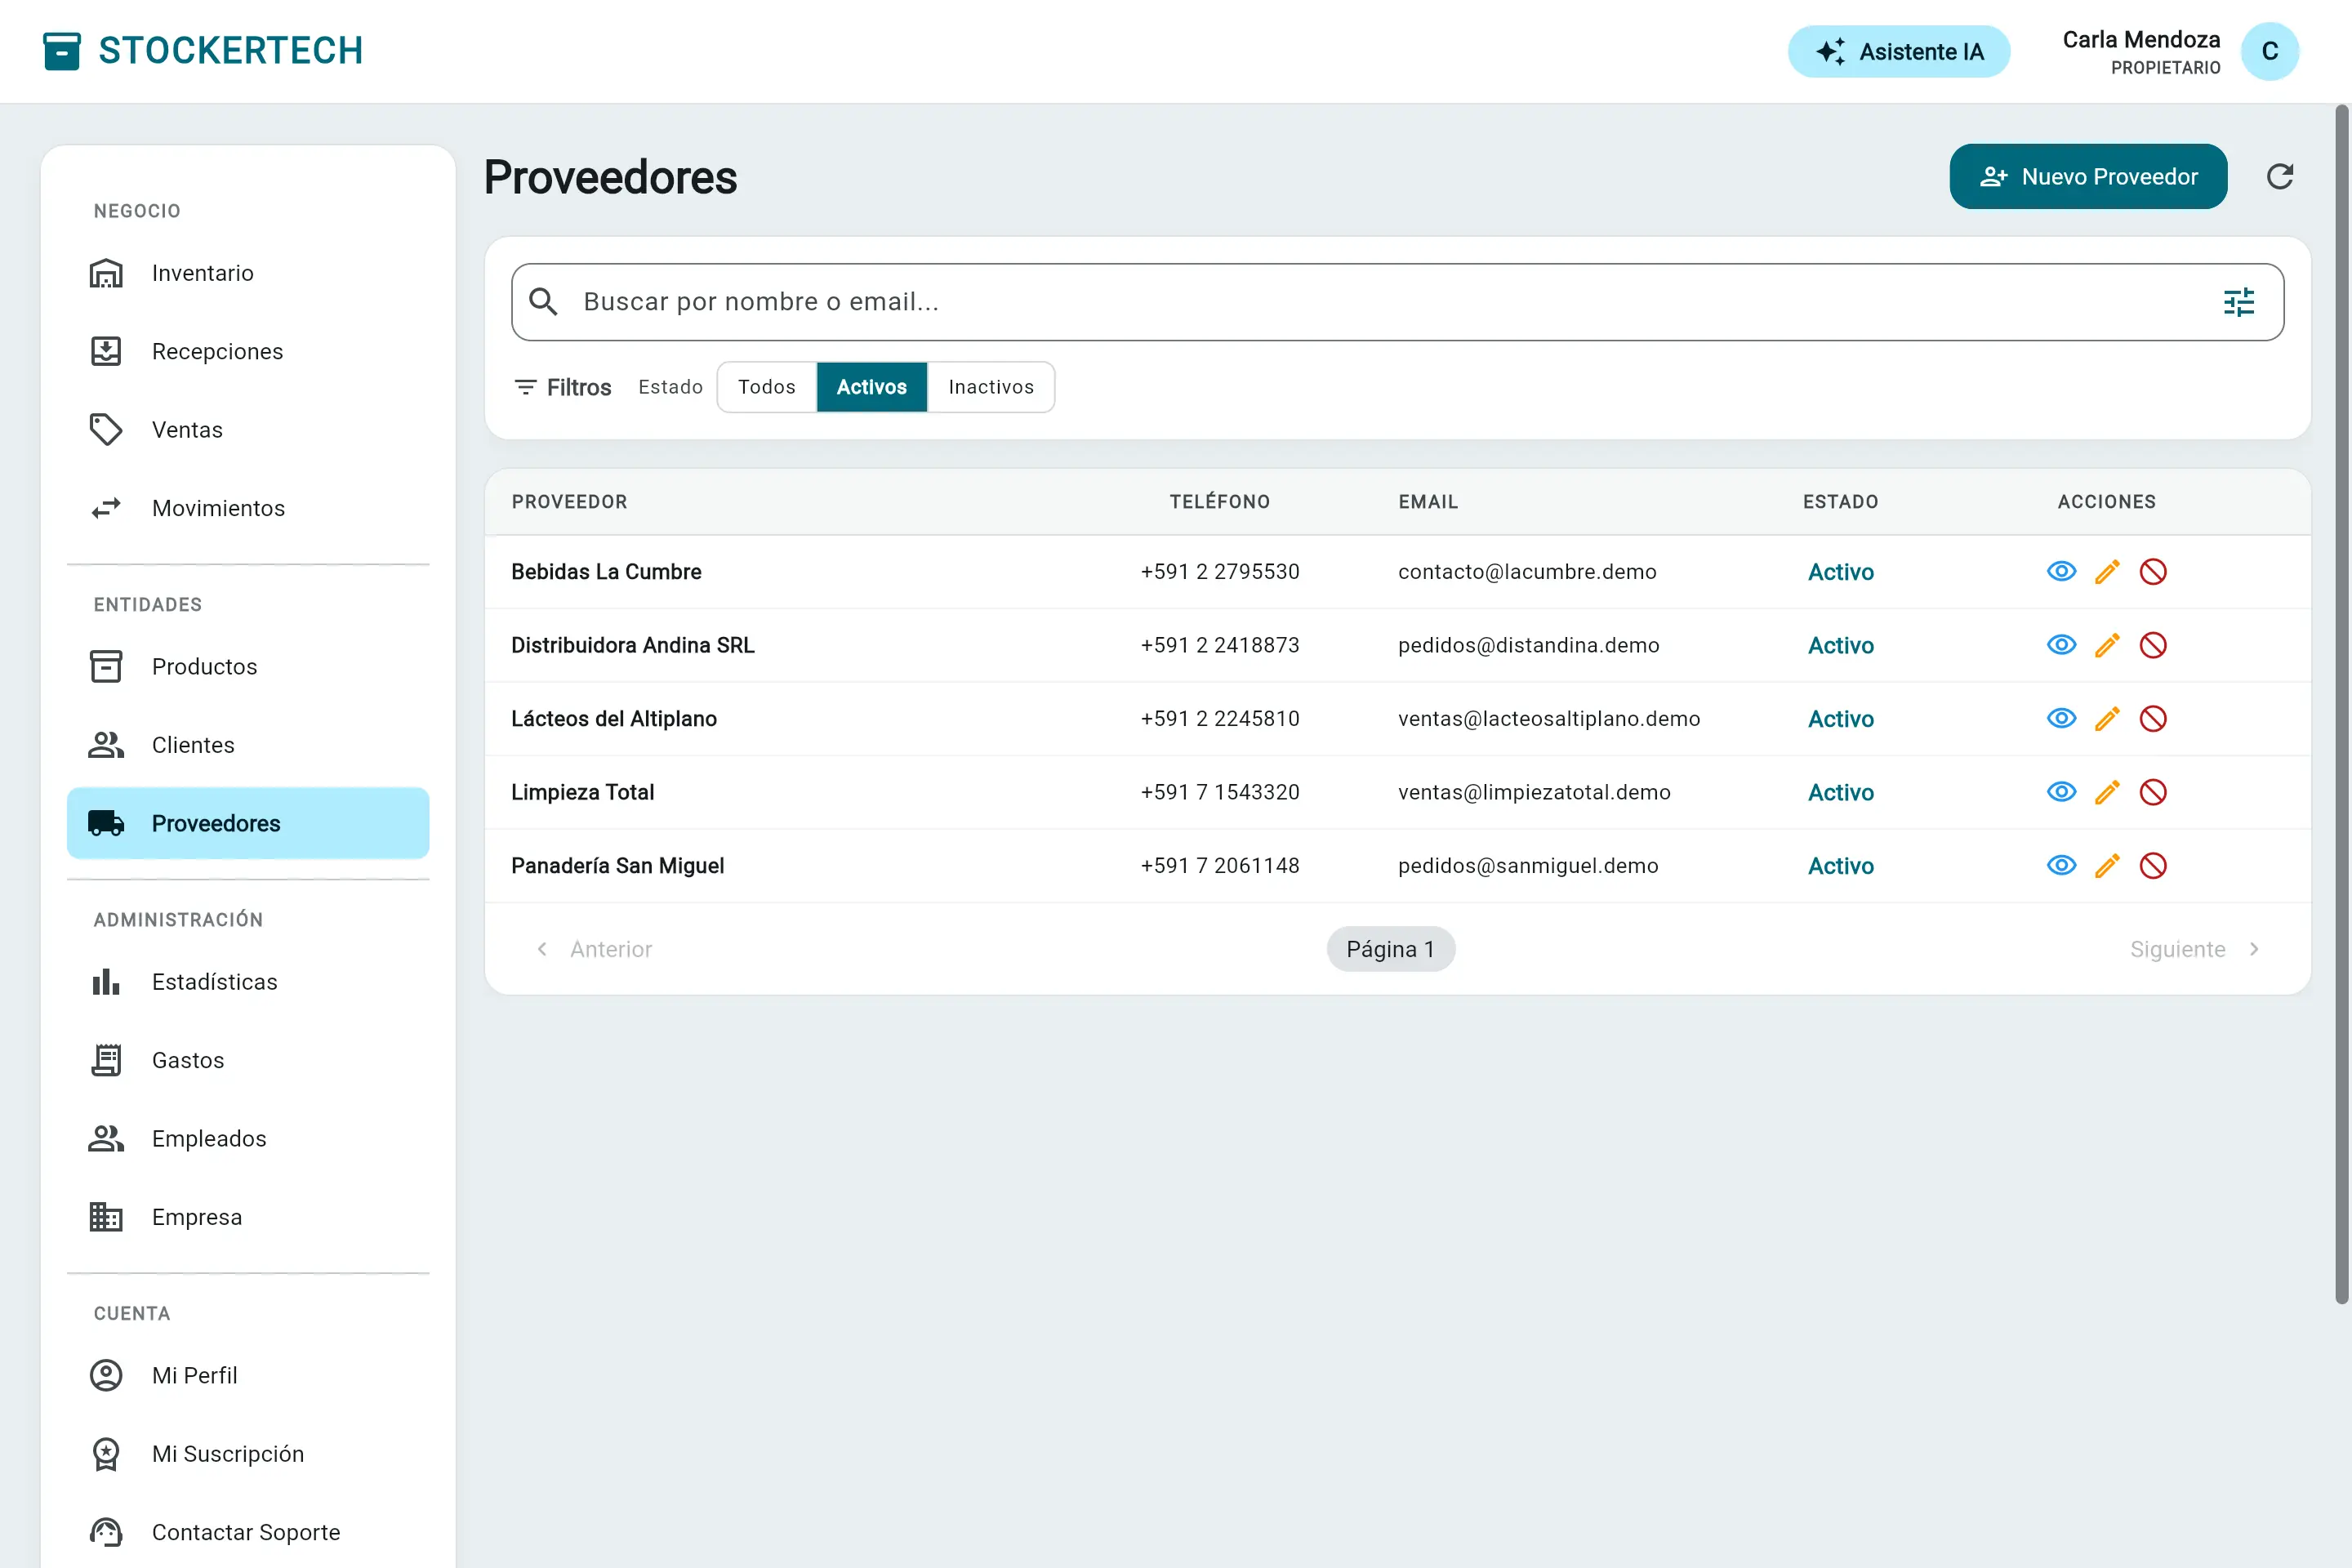Edit Lácteos del Altiplano supplier
The width and height of the screenshot is (2352, 1568).
point(2107,718)
